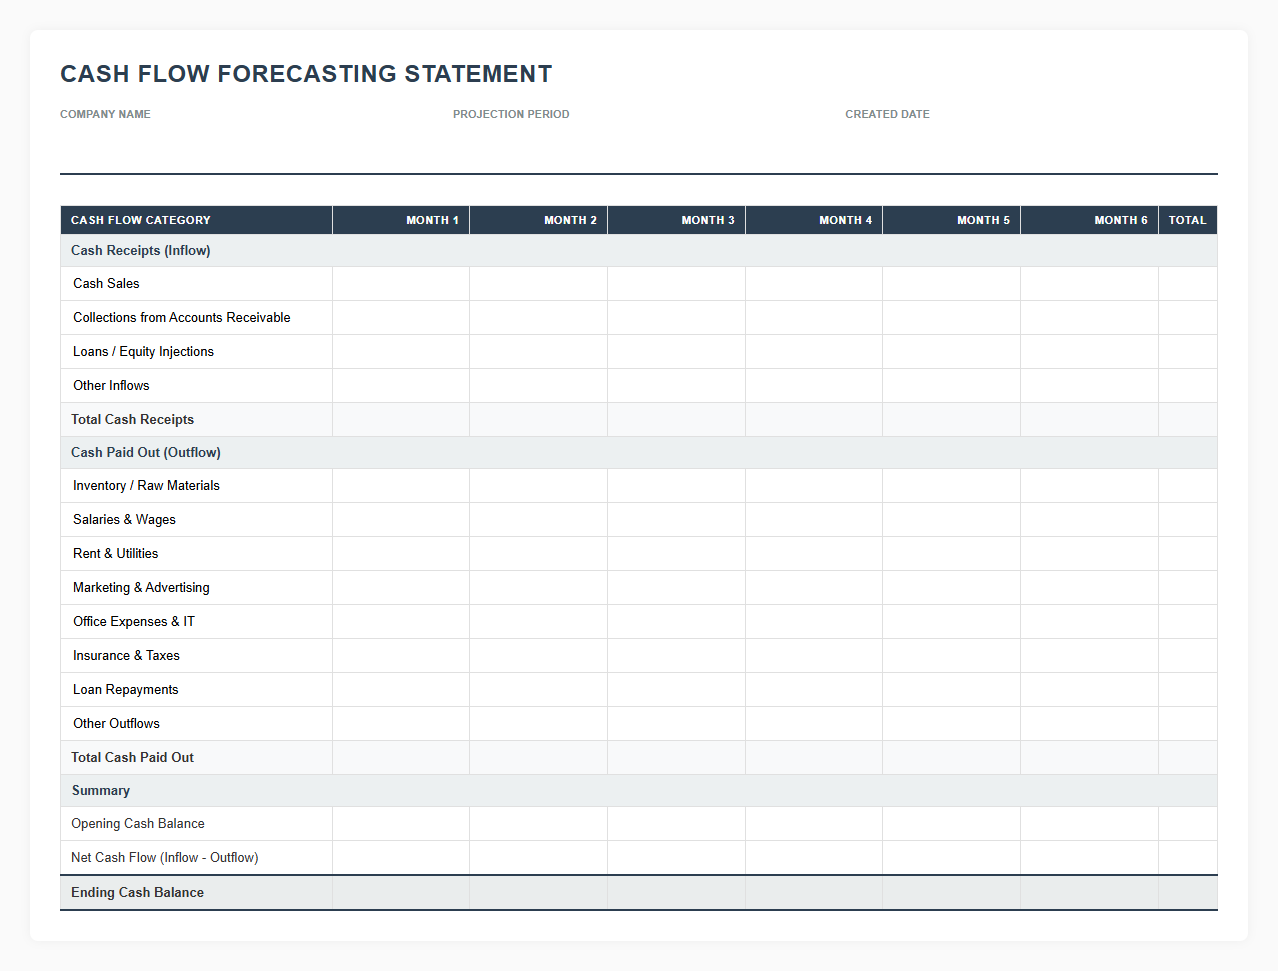This screenshot has height=971, width=1278.
Task: Select the Cash Receipts (Inflow) section row
Action: [x=639, y=251]
